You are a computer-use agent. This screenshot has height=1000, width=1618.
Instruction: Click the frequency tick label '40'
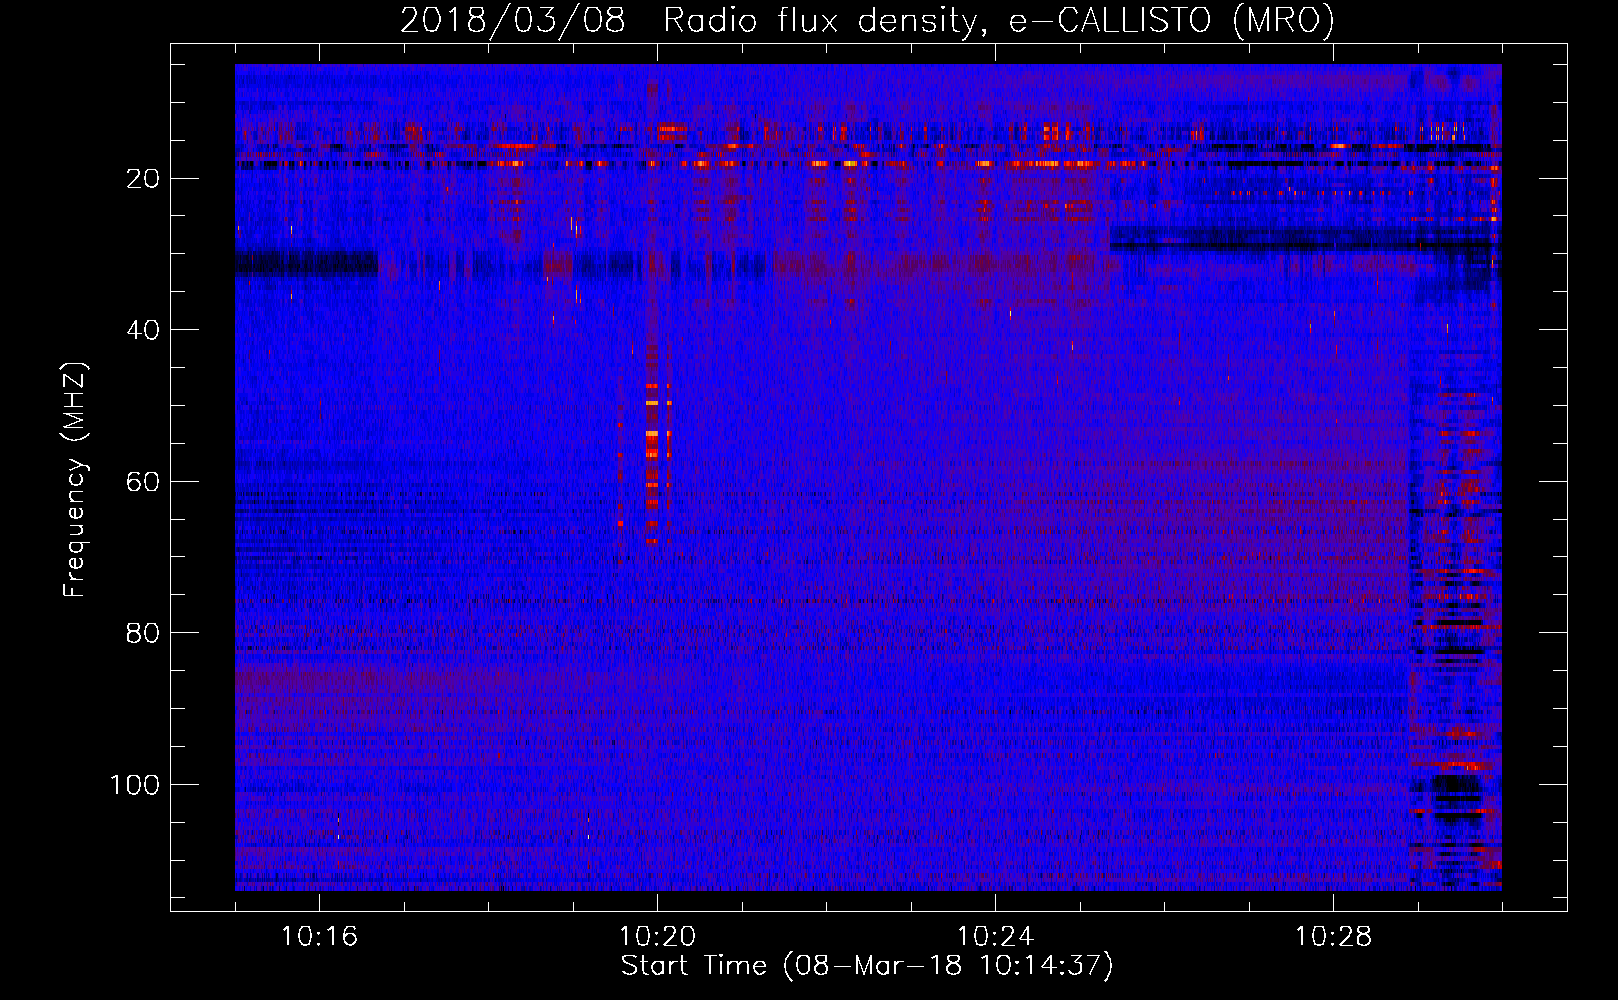point(143,330)
